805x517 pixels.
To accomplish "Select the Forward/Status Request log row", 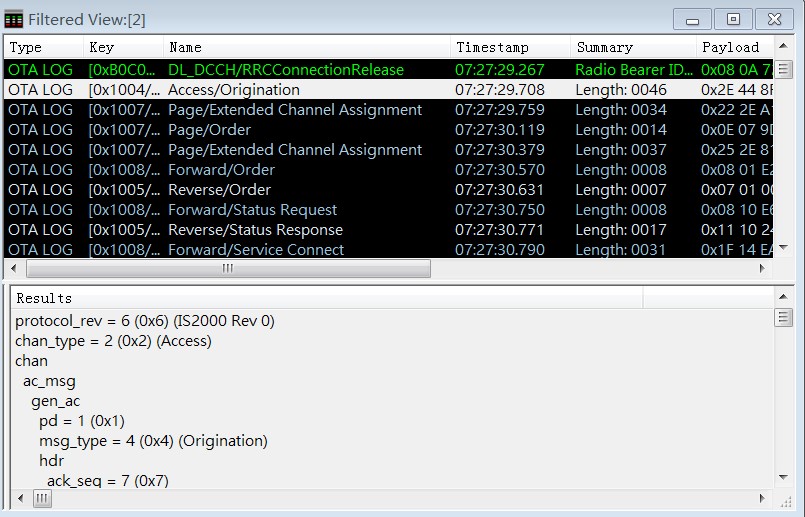I will point(389,209).
